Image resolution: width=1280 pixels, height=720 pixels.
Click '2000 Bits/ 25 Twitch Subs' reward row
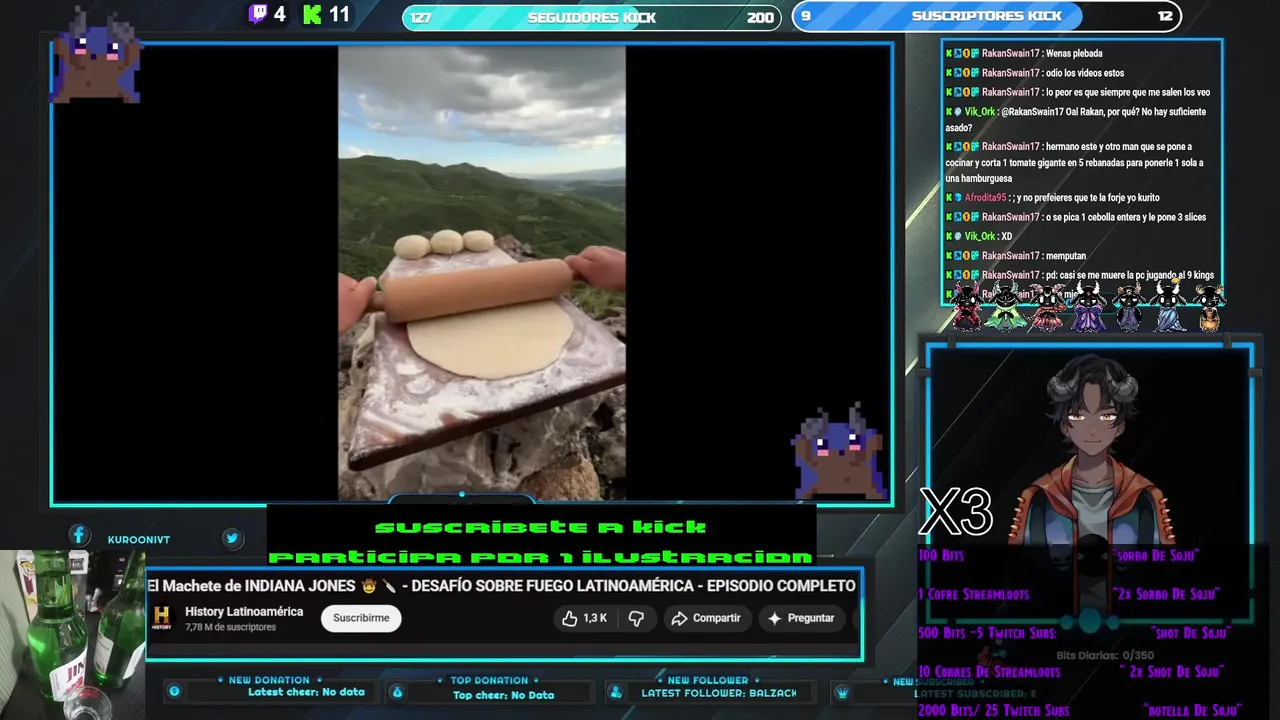click(1080, 711)
